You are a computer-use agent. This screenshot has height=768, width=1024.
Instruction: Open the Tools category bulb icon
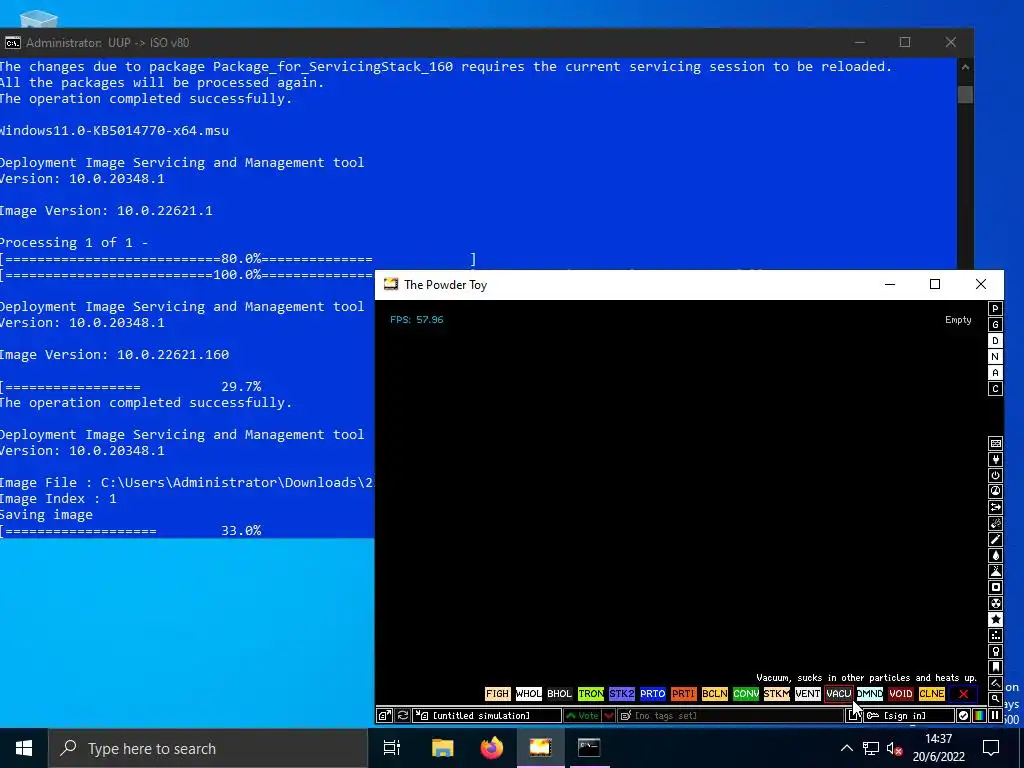995,651
